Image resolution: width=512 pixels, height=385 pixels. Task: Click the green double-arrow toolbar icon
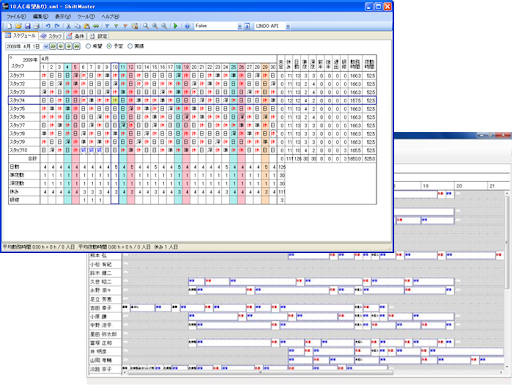pyautogui.click(x=96, y=26)
